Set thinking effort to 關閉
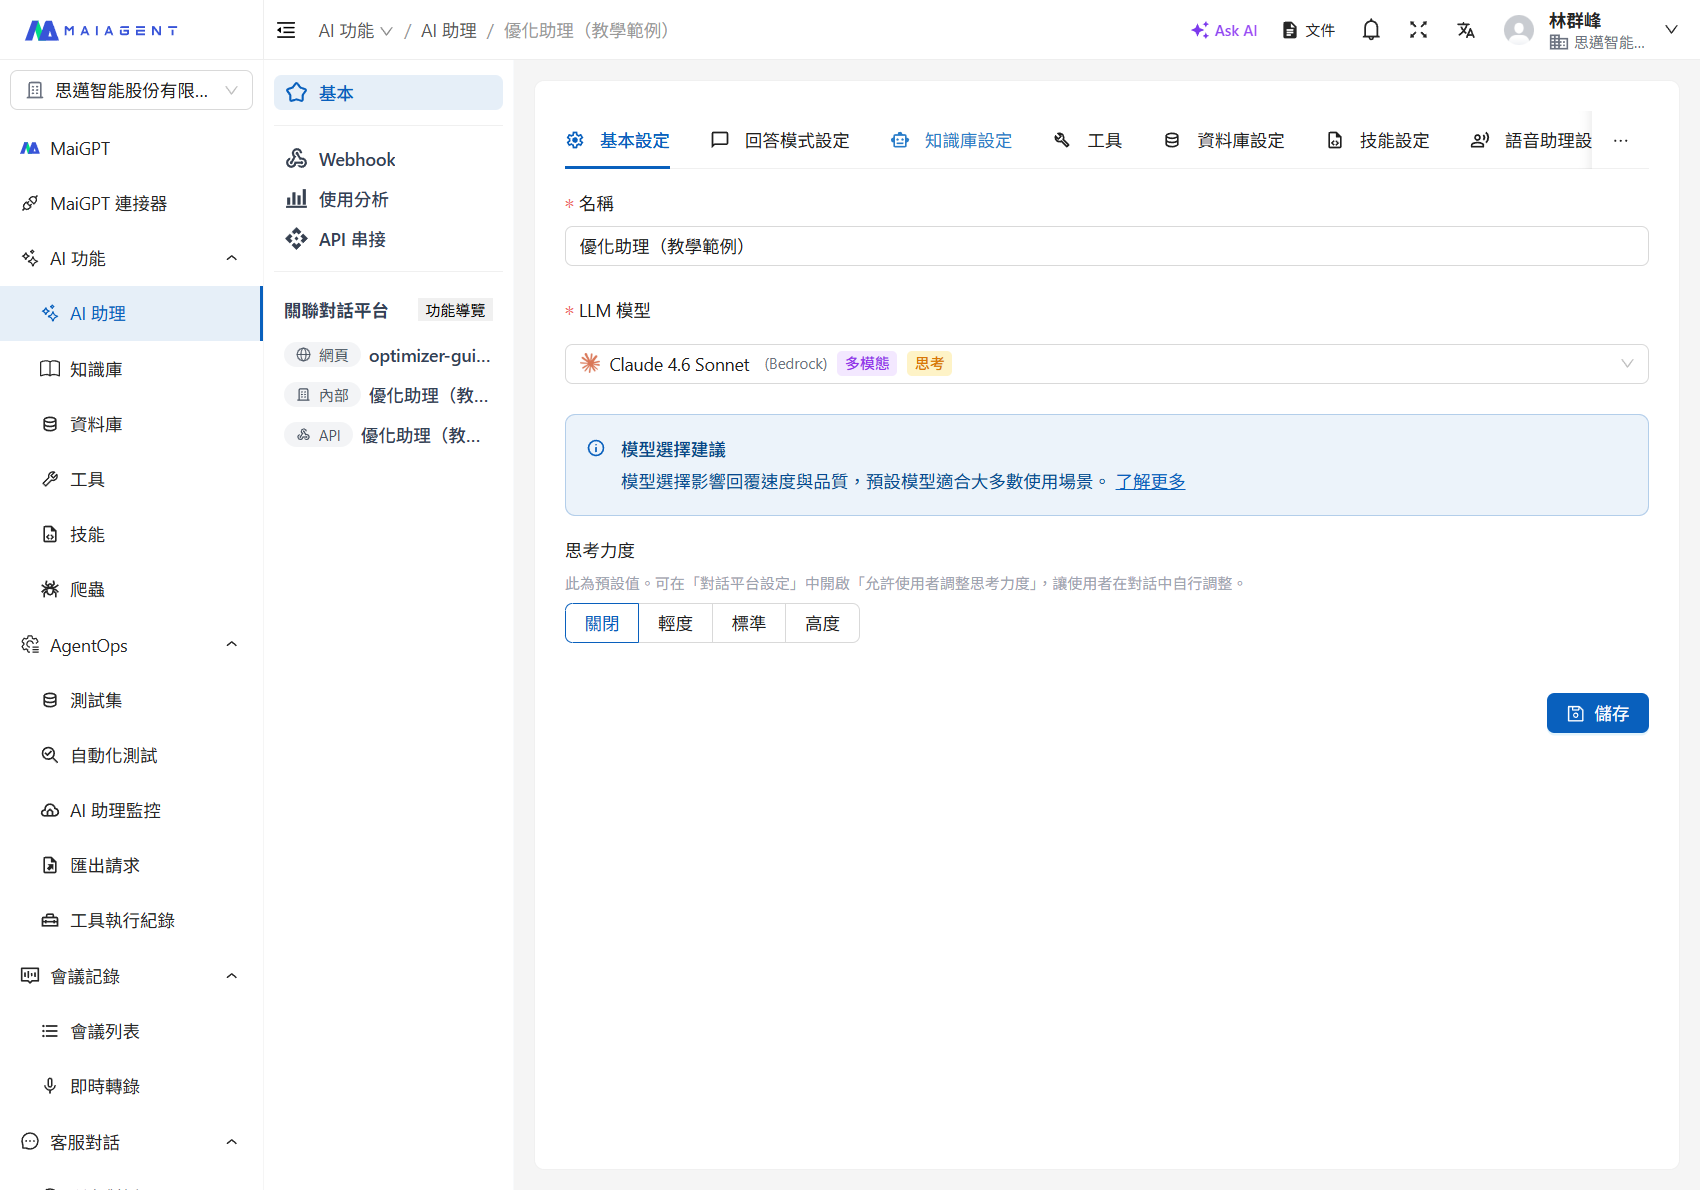 [602, 623]
